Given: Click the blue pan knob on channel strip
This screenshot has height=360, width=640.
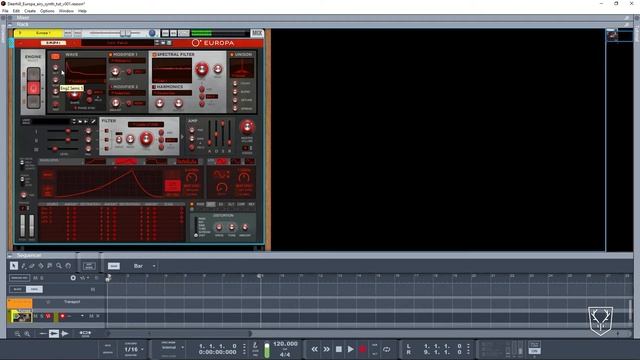Looking at the screenshot, I should (x=152, y=33).
